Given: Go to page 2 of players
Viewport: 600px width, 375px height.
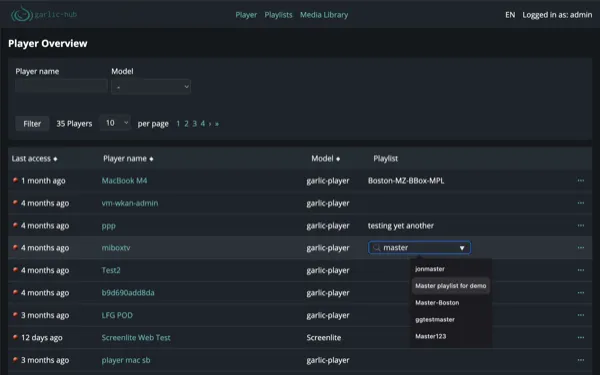Looking at the screenshot, I should click(186, 124).
